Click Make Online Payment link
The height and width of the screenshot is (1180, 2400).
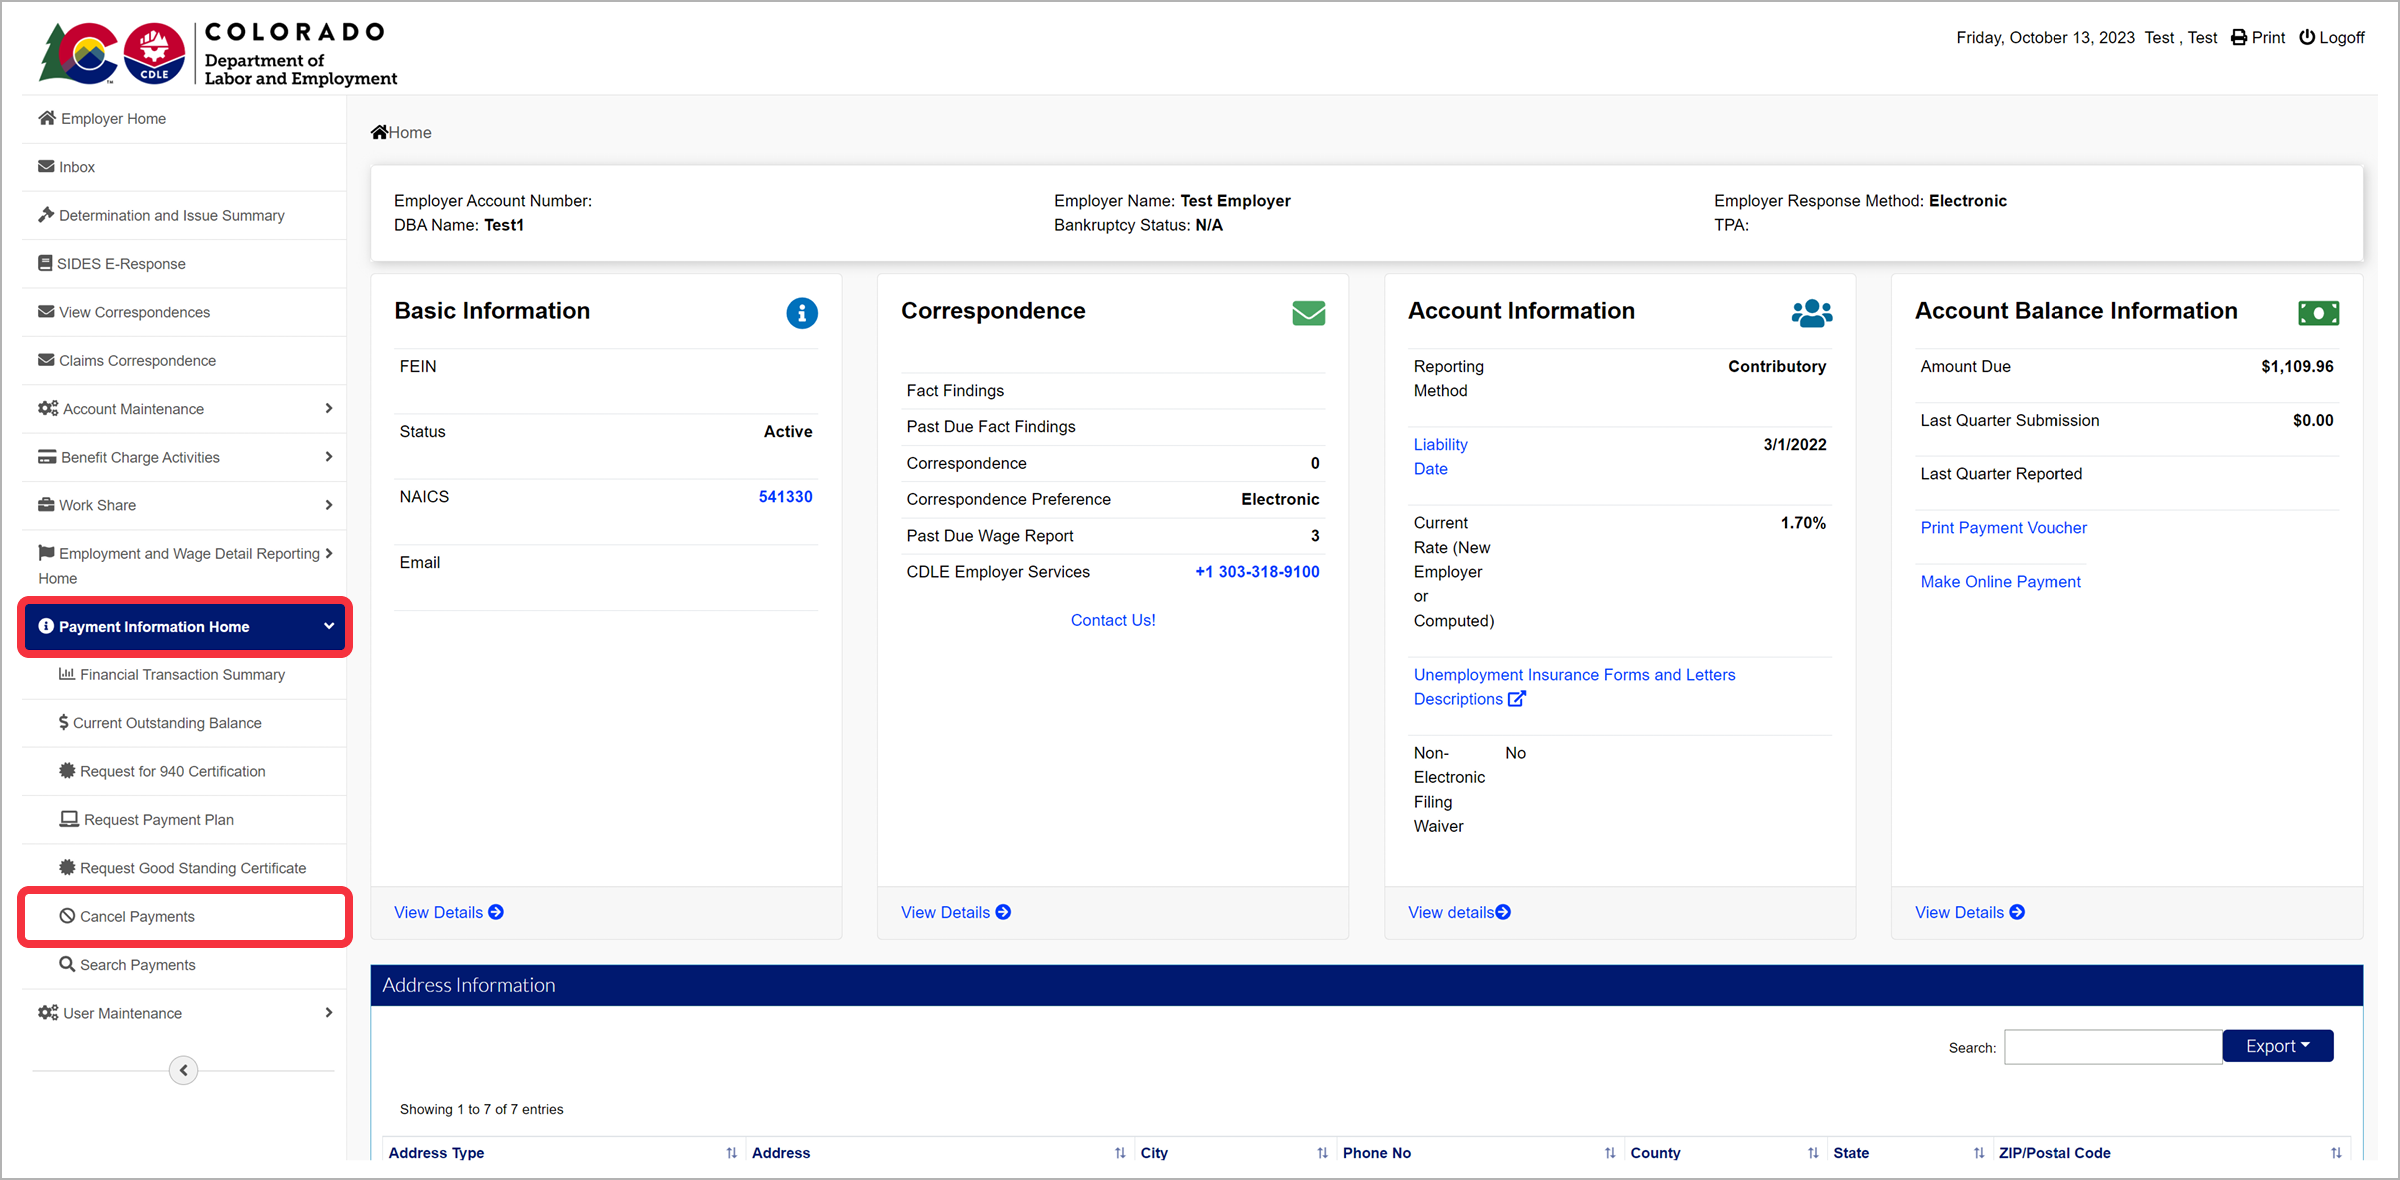2000,582
